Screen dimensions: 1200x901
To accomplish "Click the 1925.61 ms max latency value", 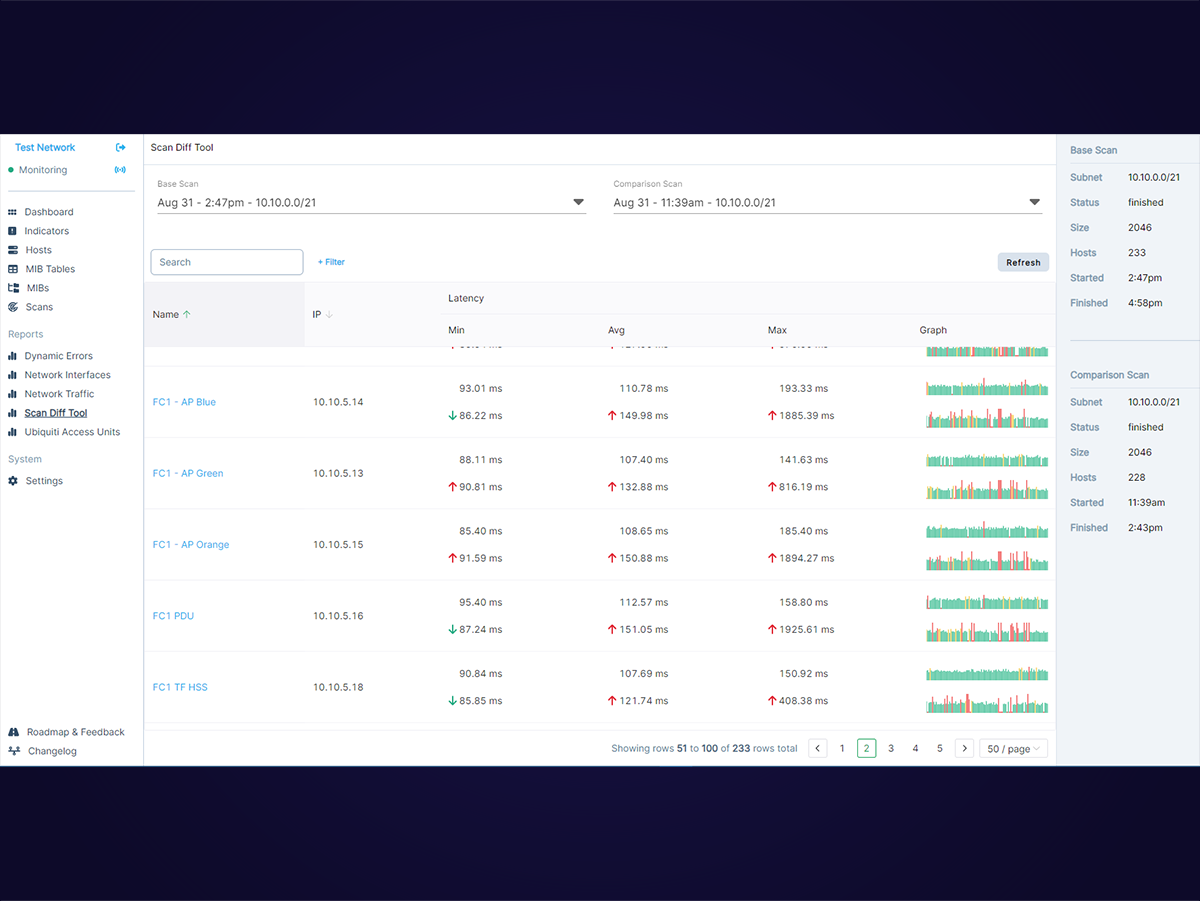I will [806, 629].
